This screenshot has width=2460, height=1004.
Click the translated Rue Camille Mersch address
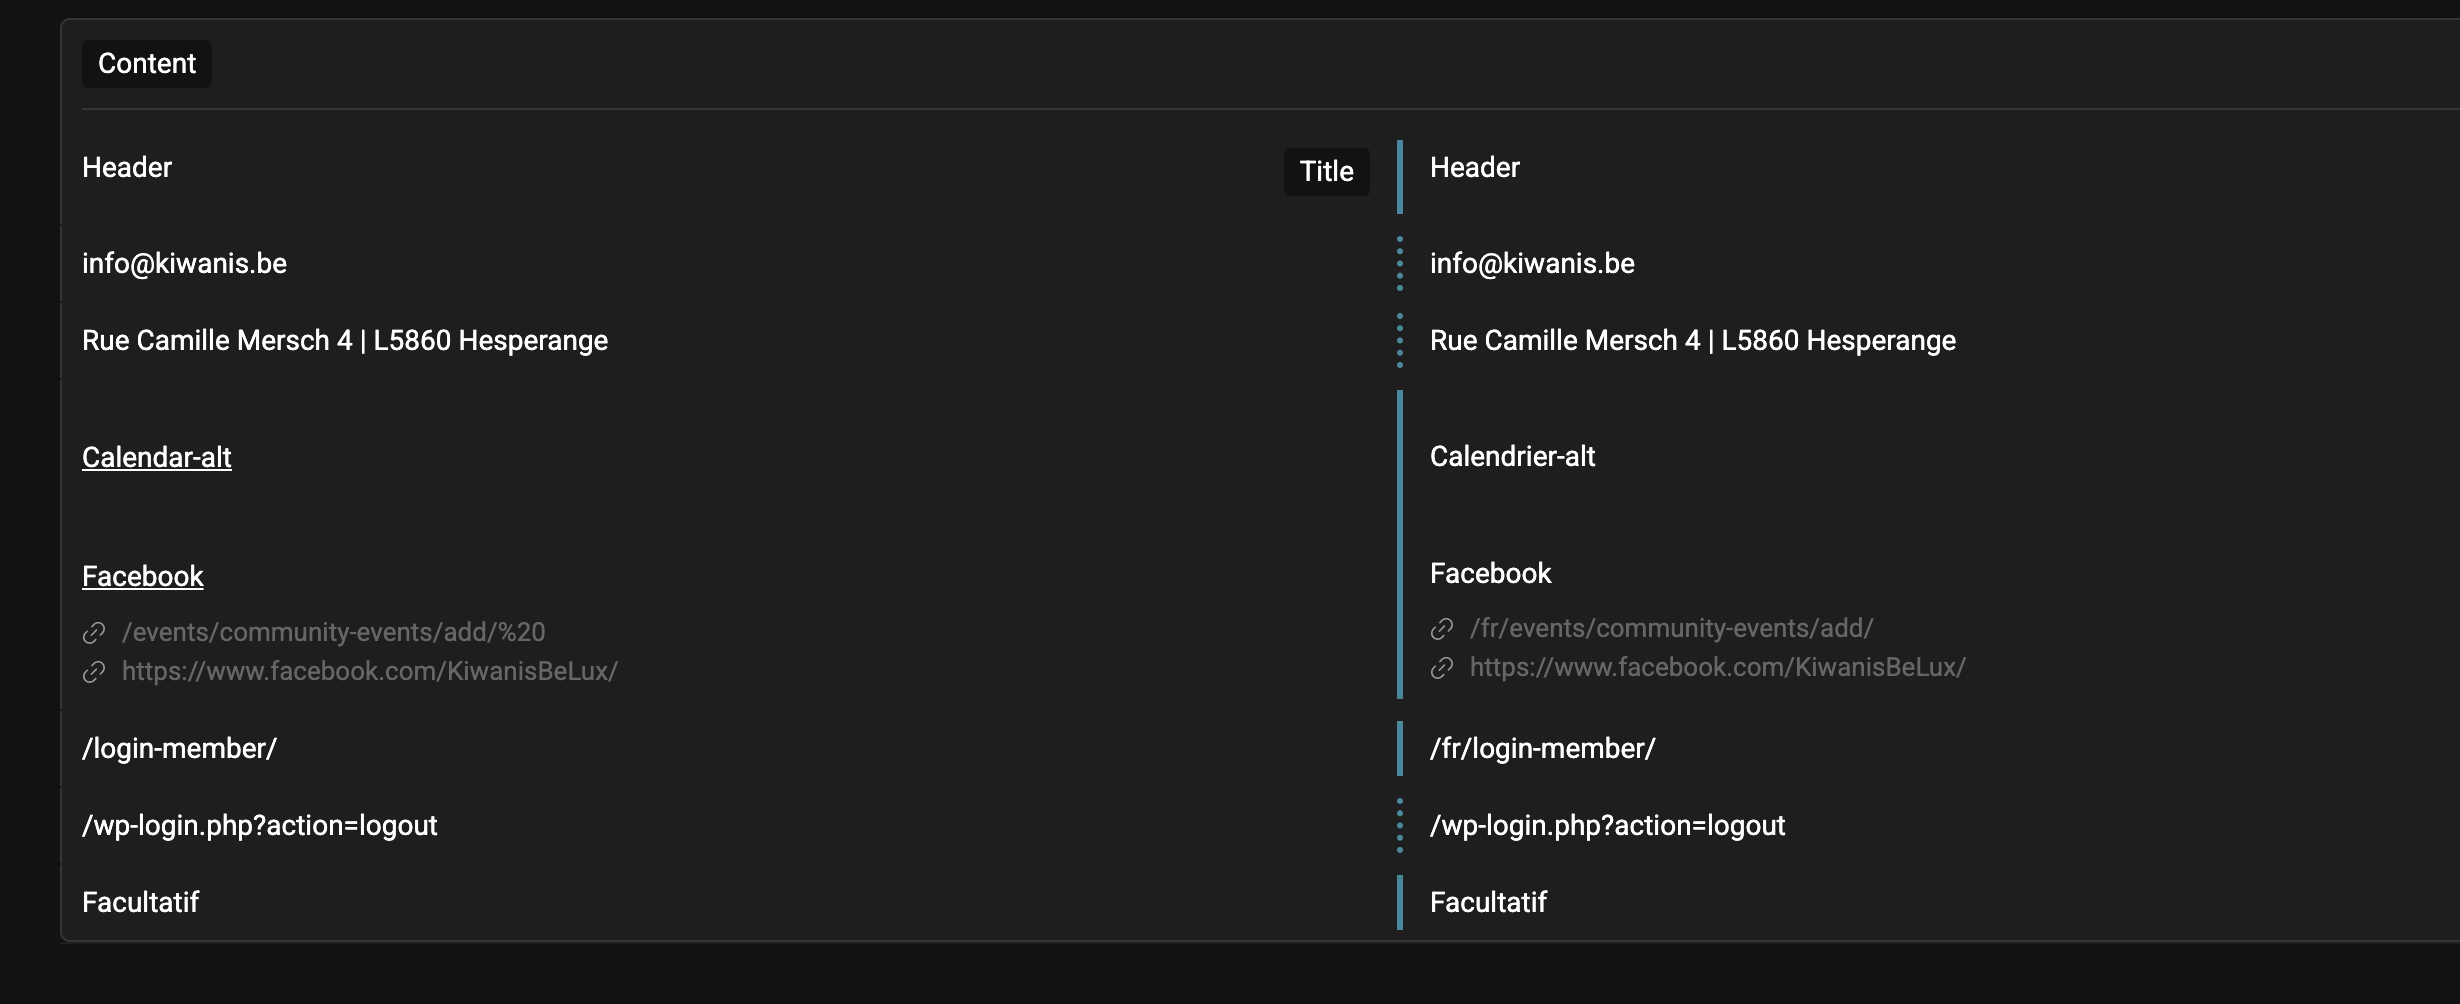(x=1692, y=340)
